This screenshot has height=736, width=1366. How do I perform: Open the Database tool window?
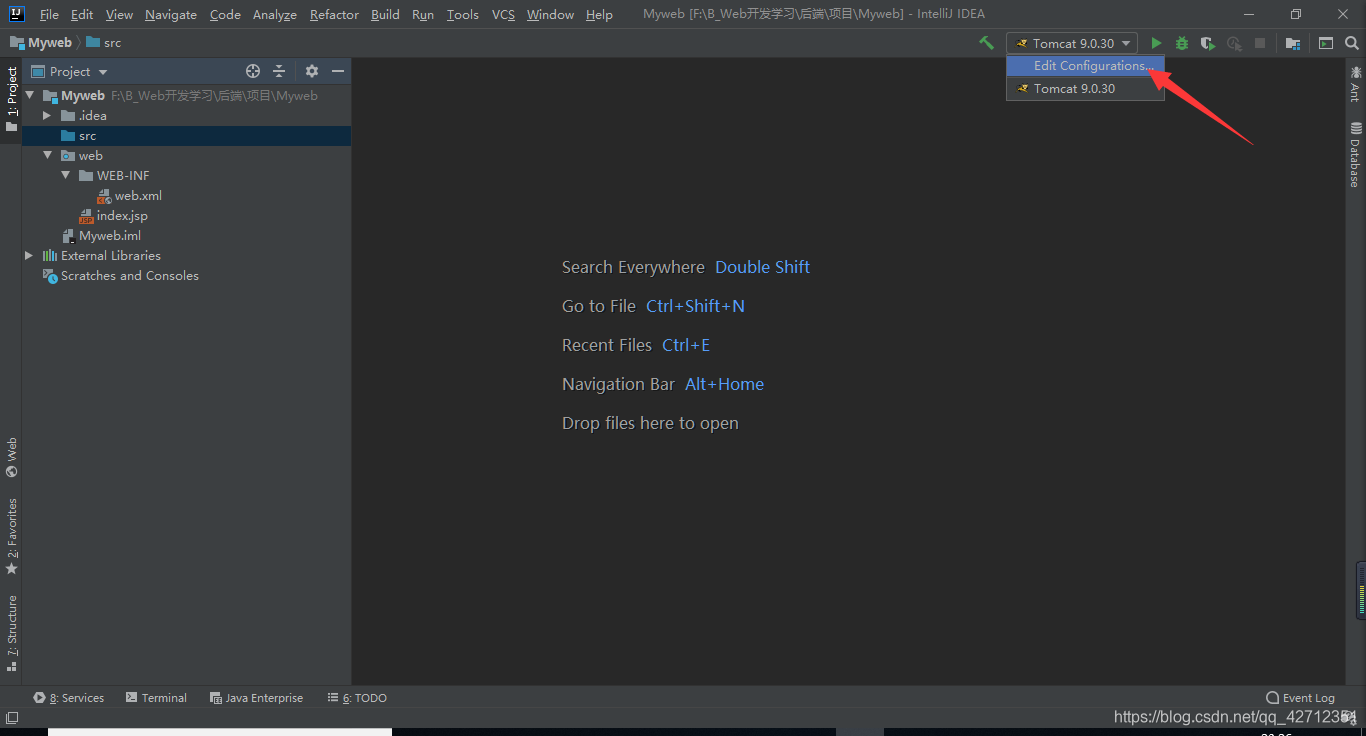[x=1356, y=155]
